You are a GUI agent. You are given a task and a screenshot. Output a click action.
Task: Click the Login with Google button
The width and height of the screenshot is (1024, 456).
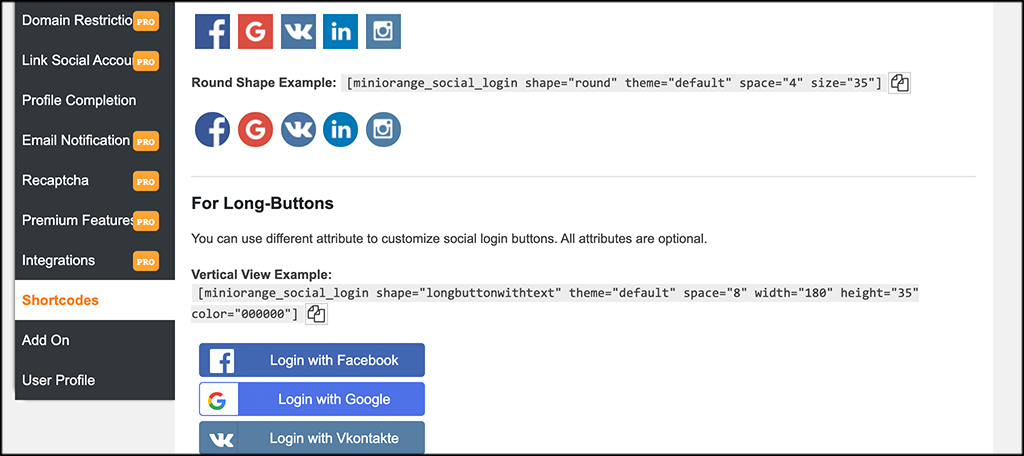[x=312, y=399]
